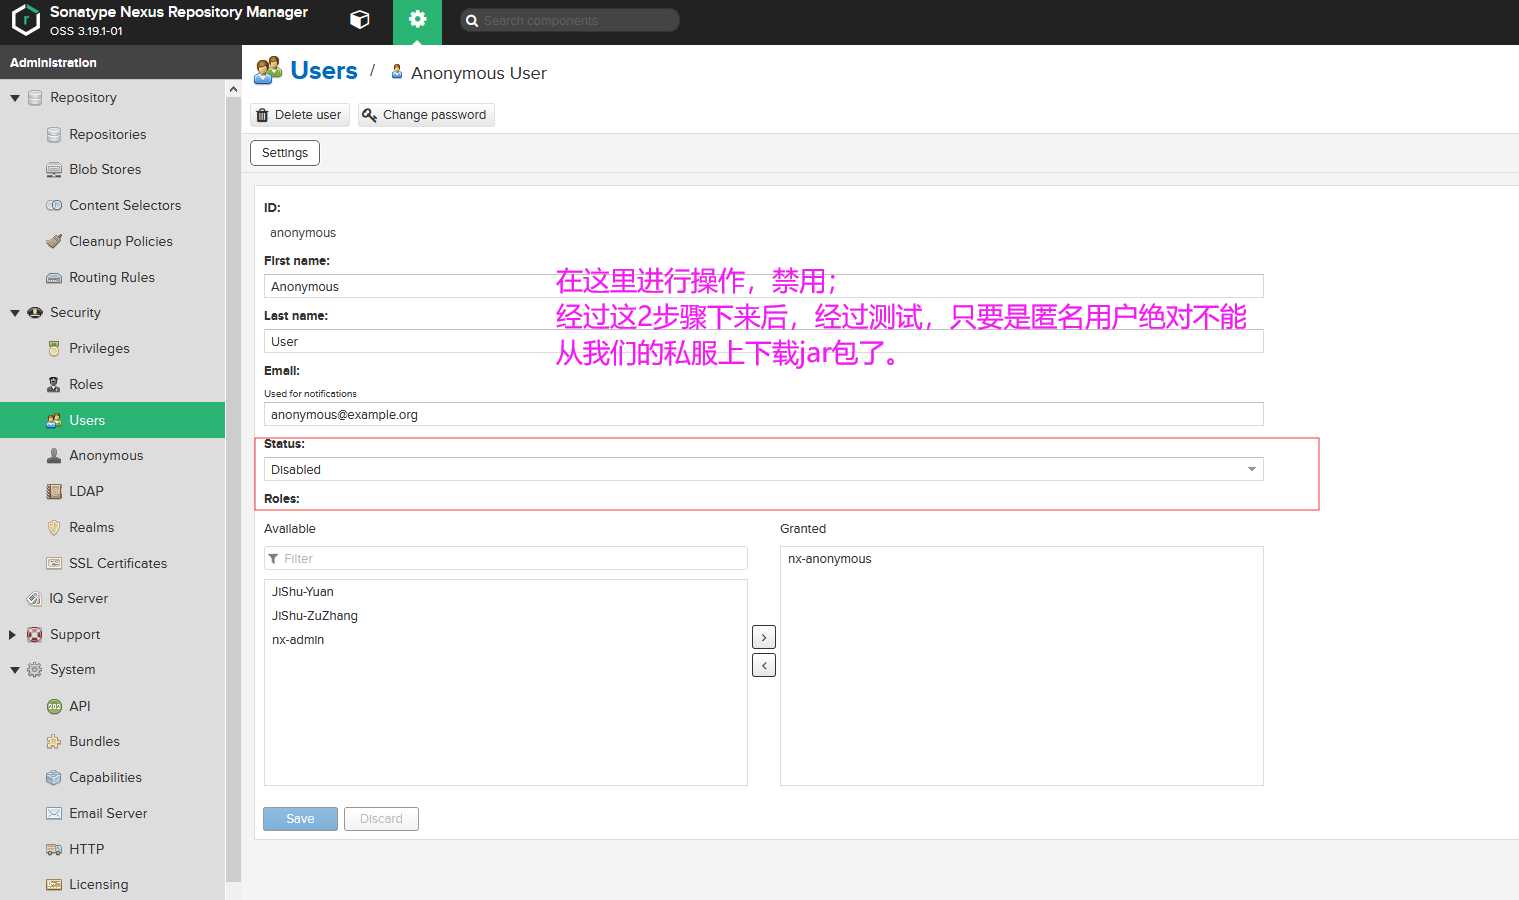
Task: Click the Available roles Filter field
Action: tap(506, 558)
